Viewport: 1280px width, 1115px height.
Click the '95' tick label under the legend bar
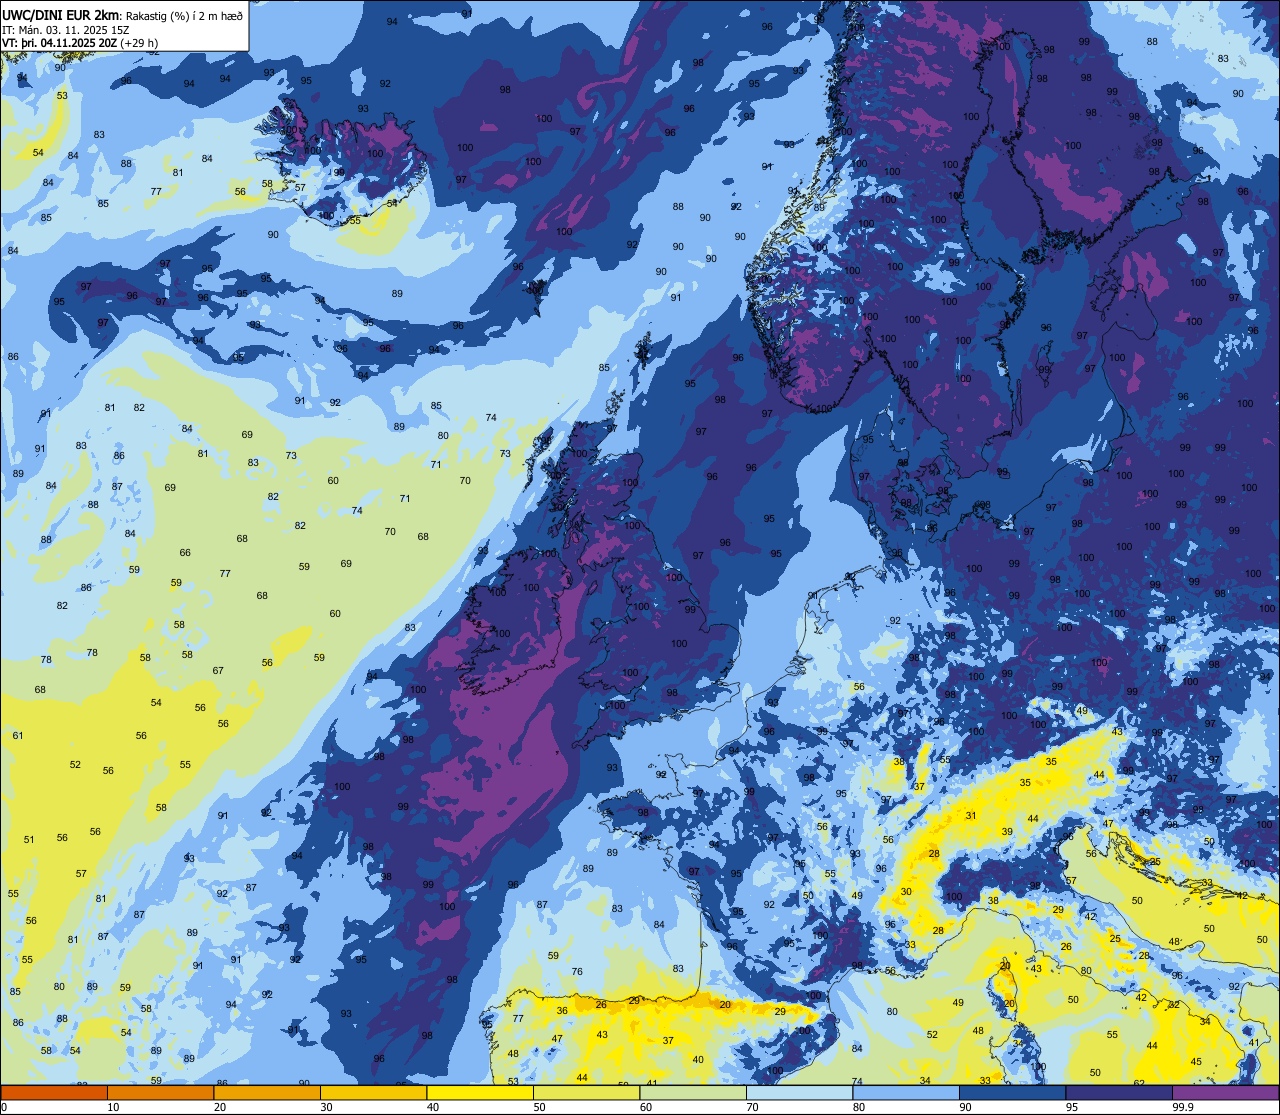coord(1072,1107)
